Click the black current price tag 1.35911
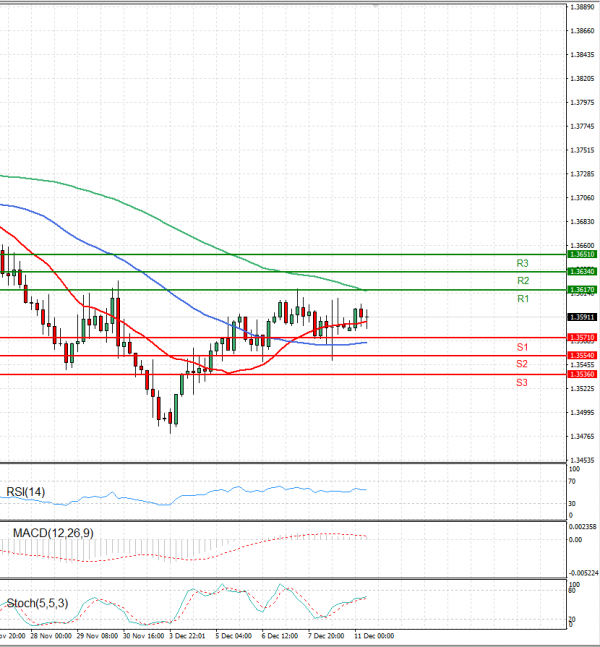Screen dimensions: 600x647 tap(583, 317)
